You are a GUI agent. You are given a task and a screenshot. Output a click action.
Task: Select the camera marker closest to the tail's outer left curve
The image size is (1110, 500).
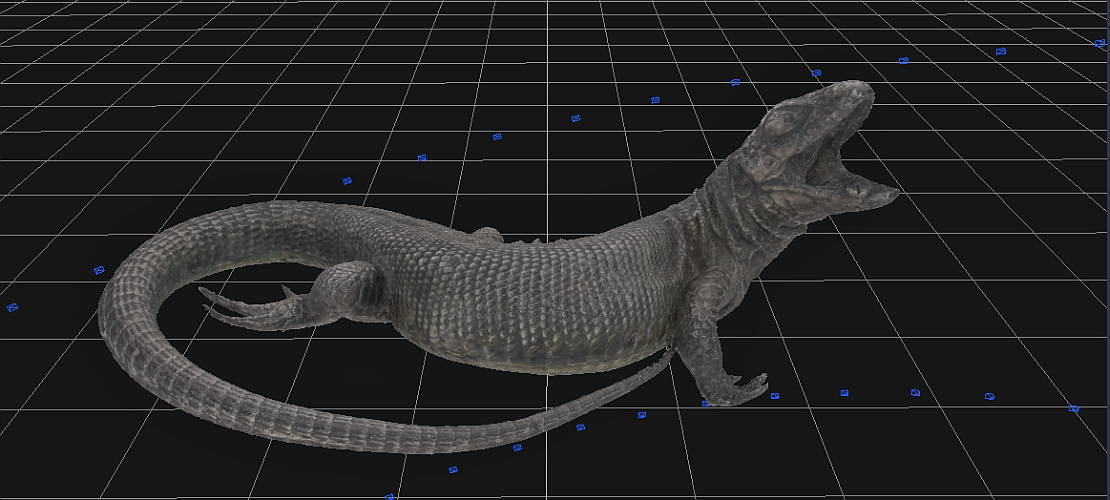99,270
